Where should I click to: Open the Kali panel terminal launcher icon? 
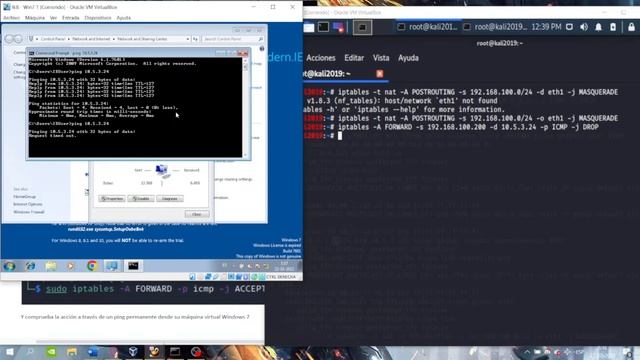pyautogui.click(x=323, y=27)
